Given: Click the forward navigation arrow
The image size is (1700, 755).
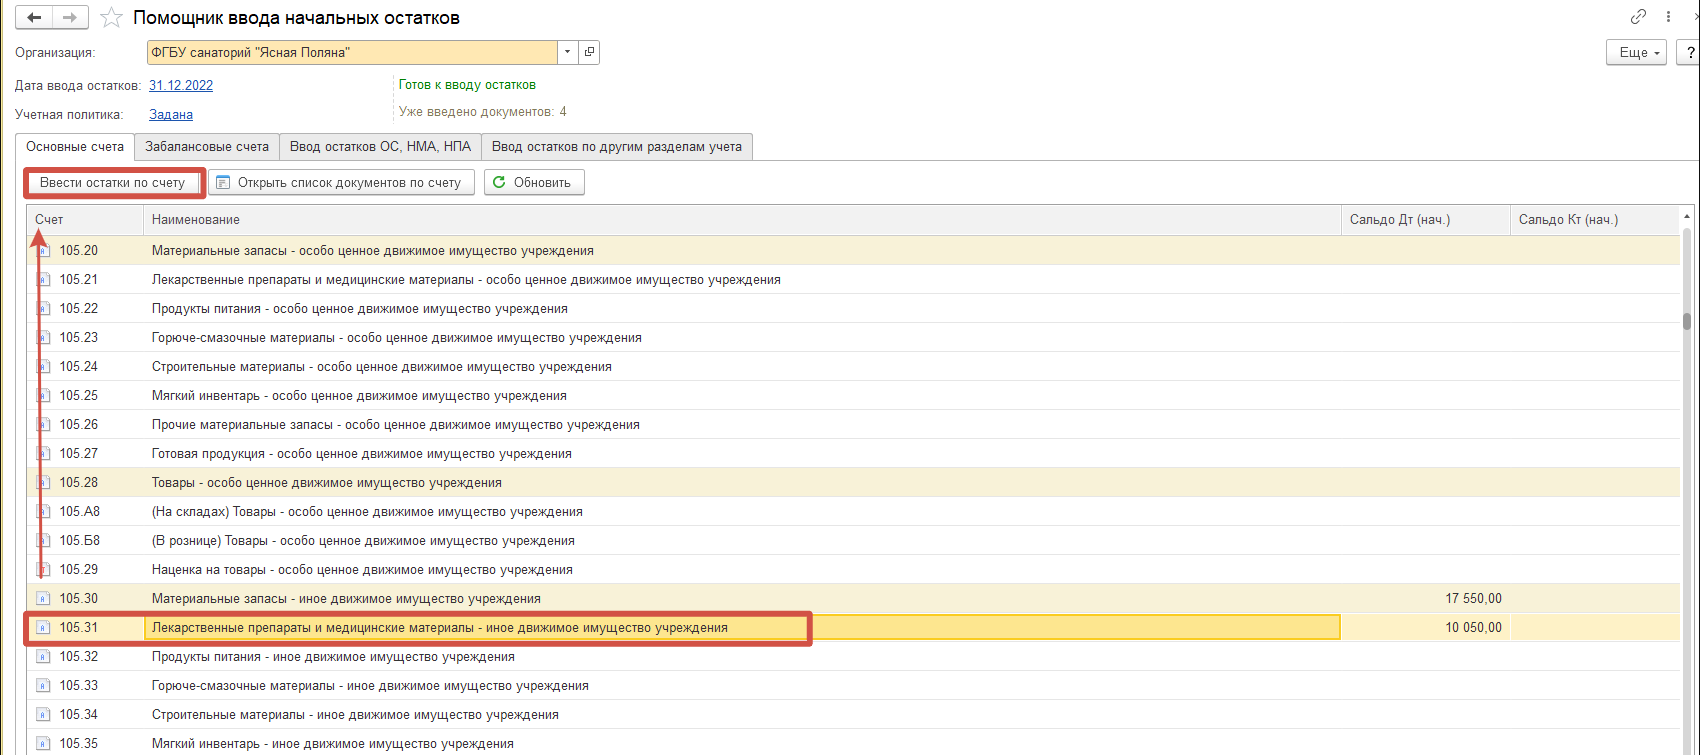Looking at the screenshot, I should click(69, 18).
